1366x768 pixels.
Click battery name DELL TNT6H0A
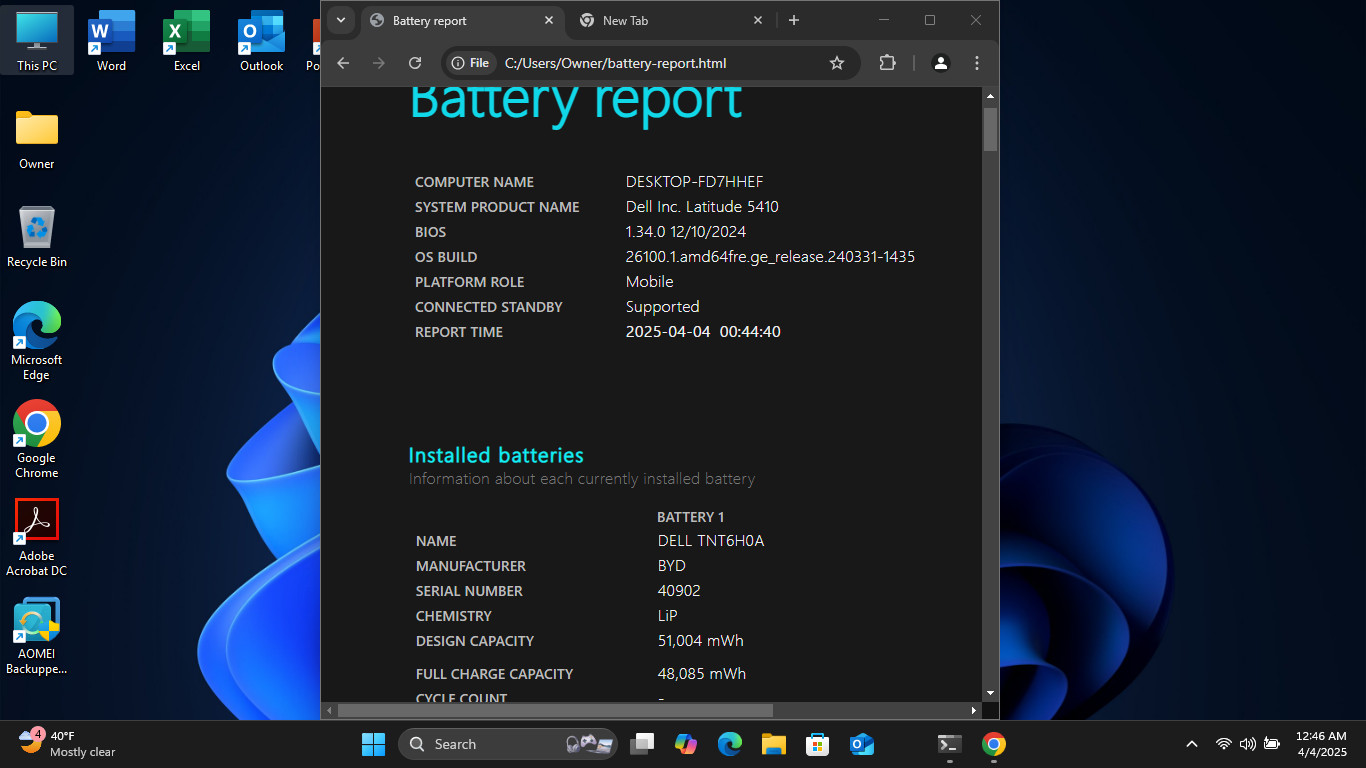pos(711,541)
